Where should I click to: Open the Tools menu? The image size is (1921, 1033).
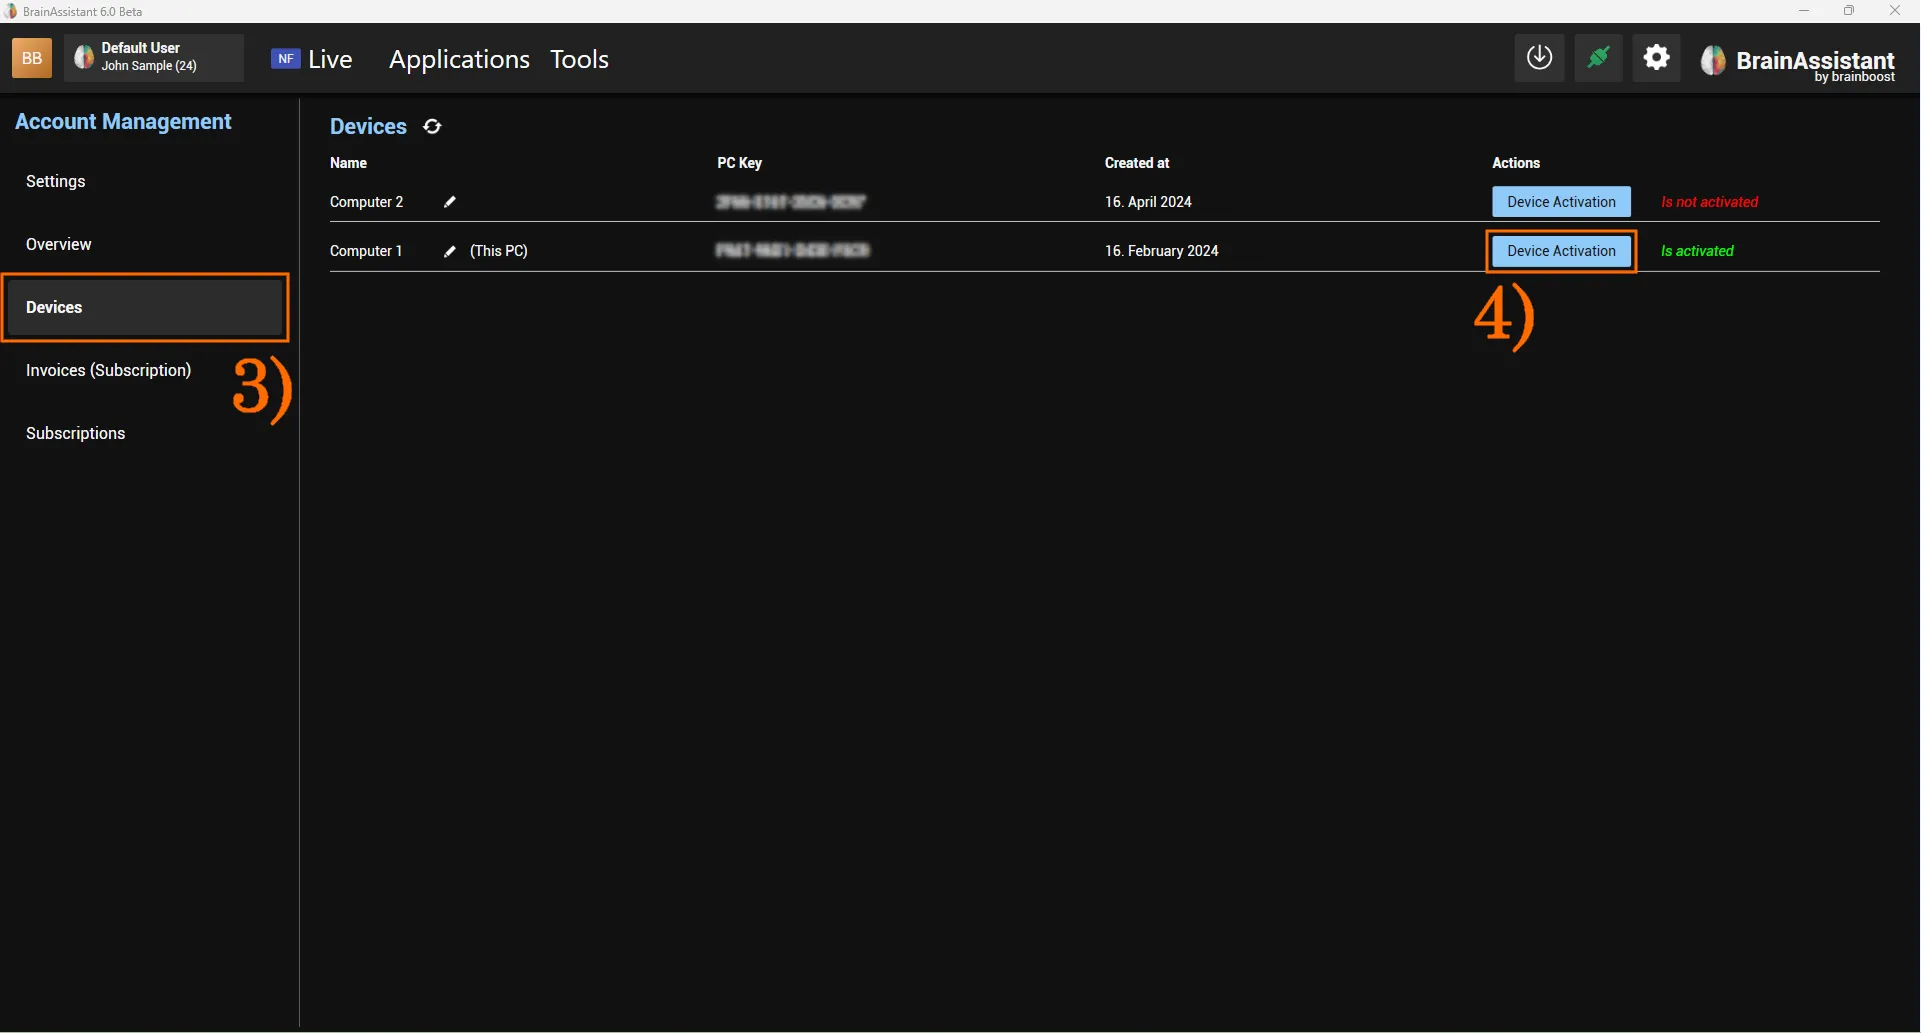(x=579, y=59)
